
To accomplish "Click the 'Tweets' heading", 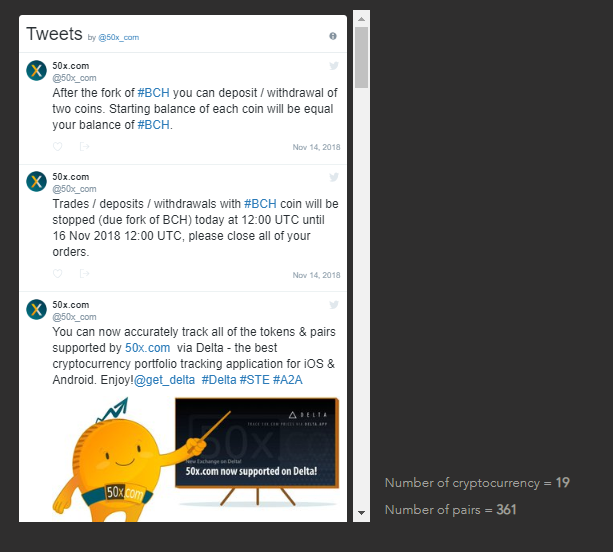I will point(54,34).
